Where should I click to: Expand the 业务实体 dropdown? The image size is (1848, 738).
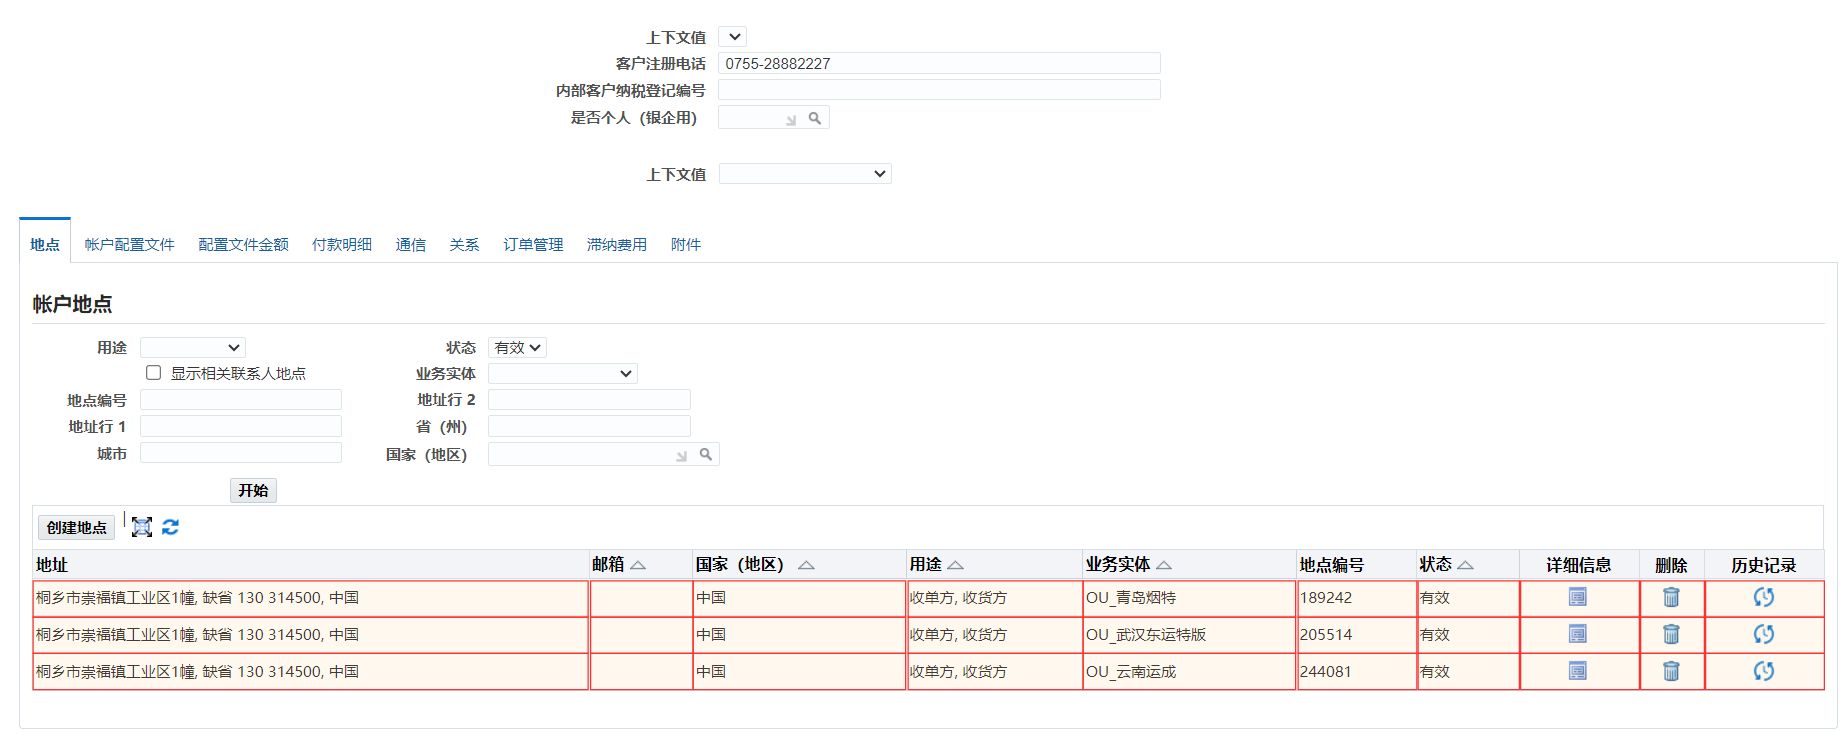(x=562, y=374)
